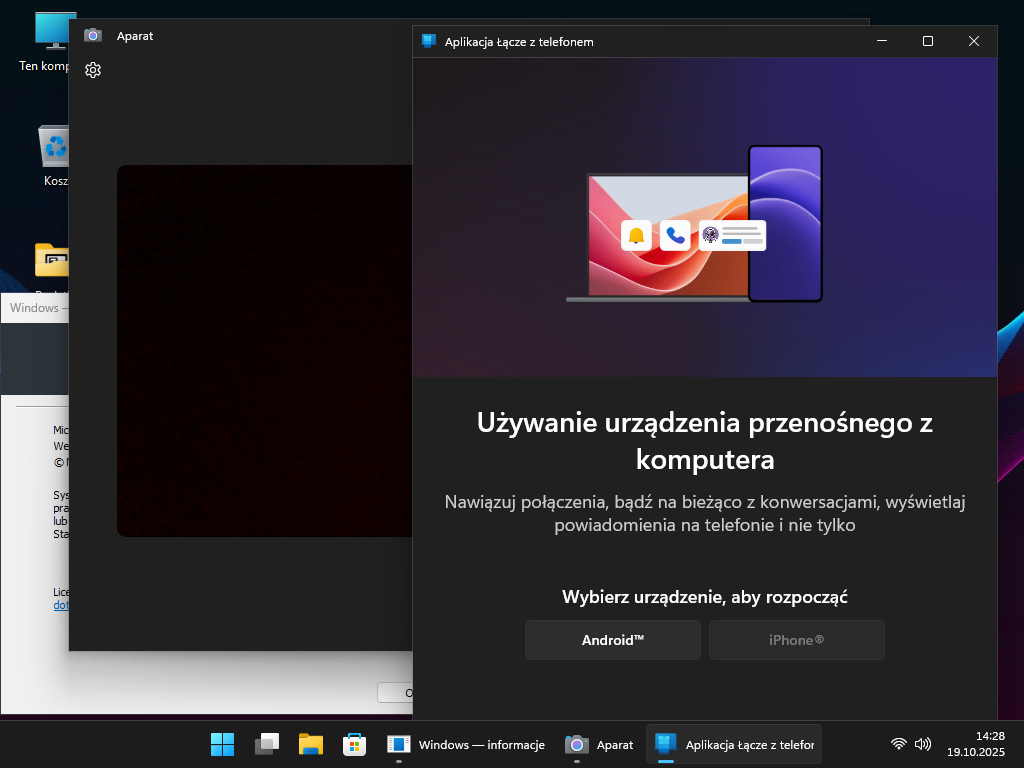Viewport: 1024px width, 768px height.
Task: Click the Aparat camera title icon
Action: click(x=93, y=35)
